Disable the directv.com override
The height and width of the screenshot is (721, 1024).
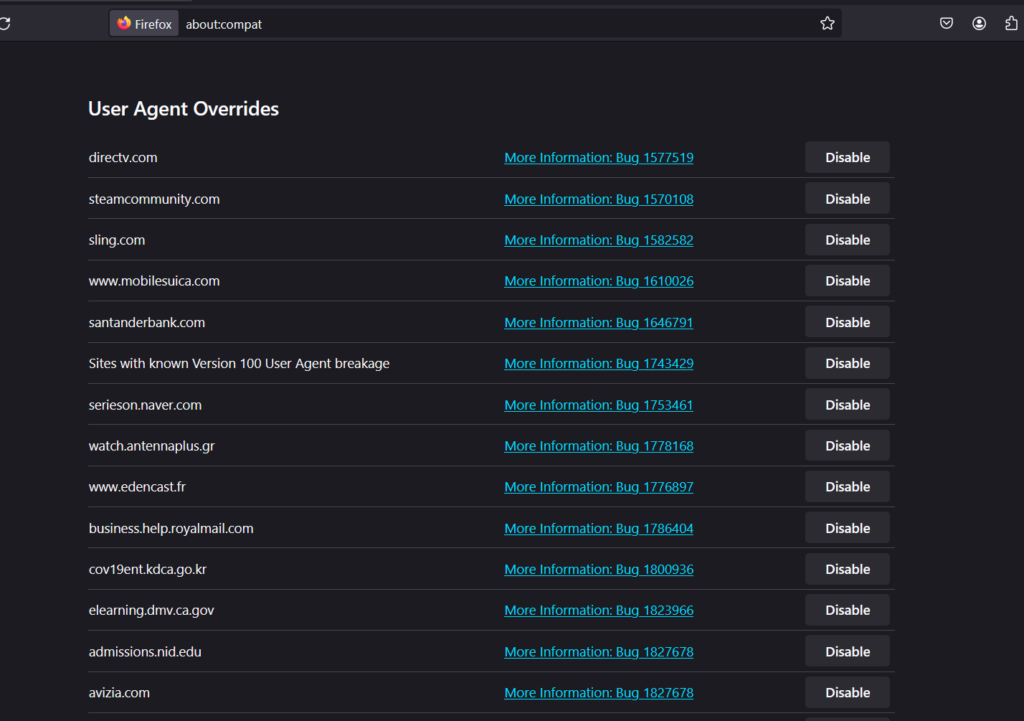point(847,158)
